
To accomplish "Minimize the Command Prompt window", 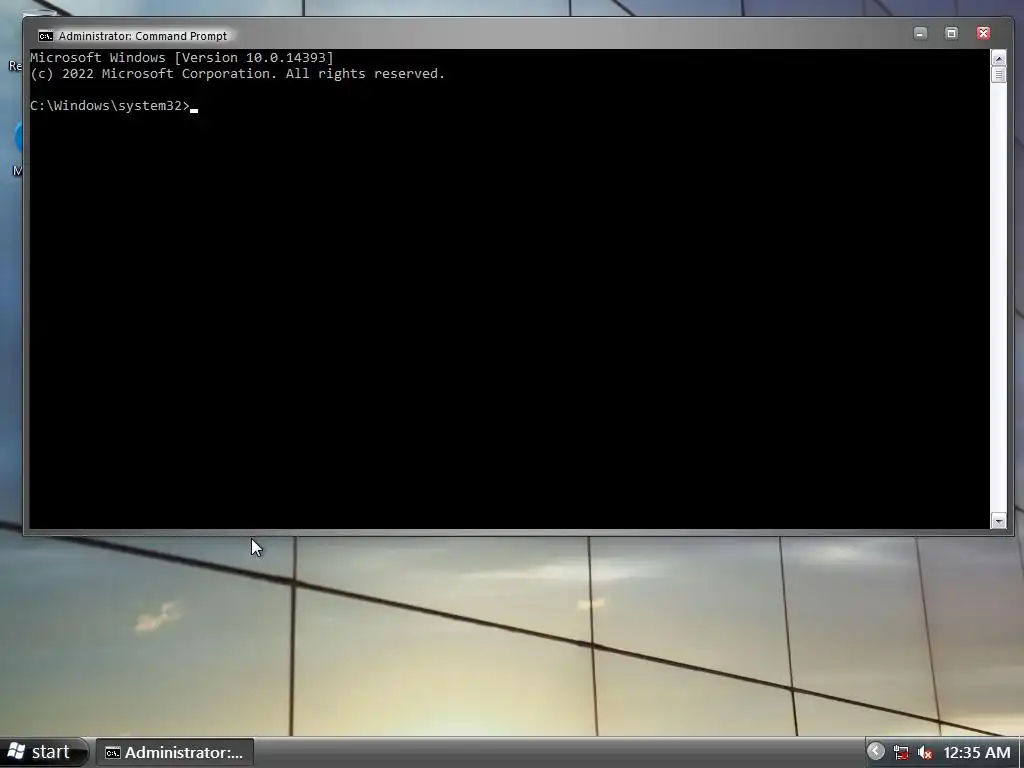I will pyautogui.click(x=920, y=33).
